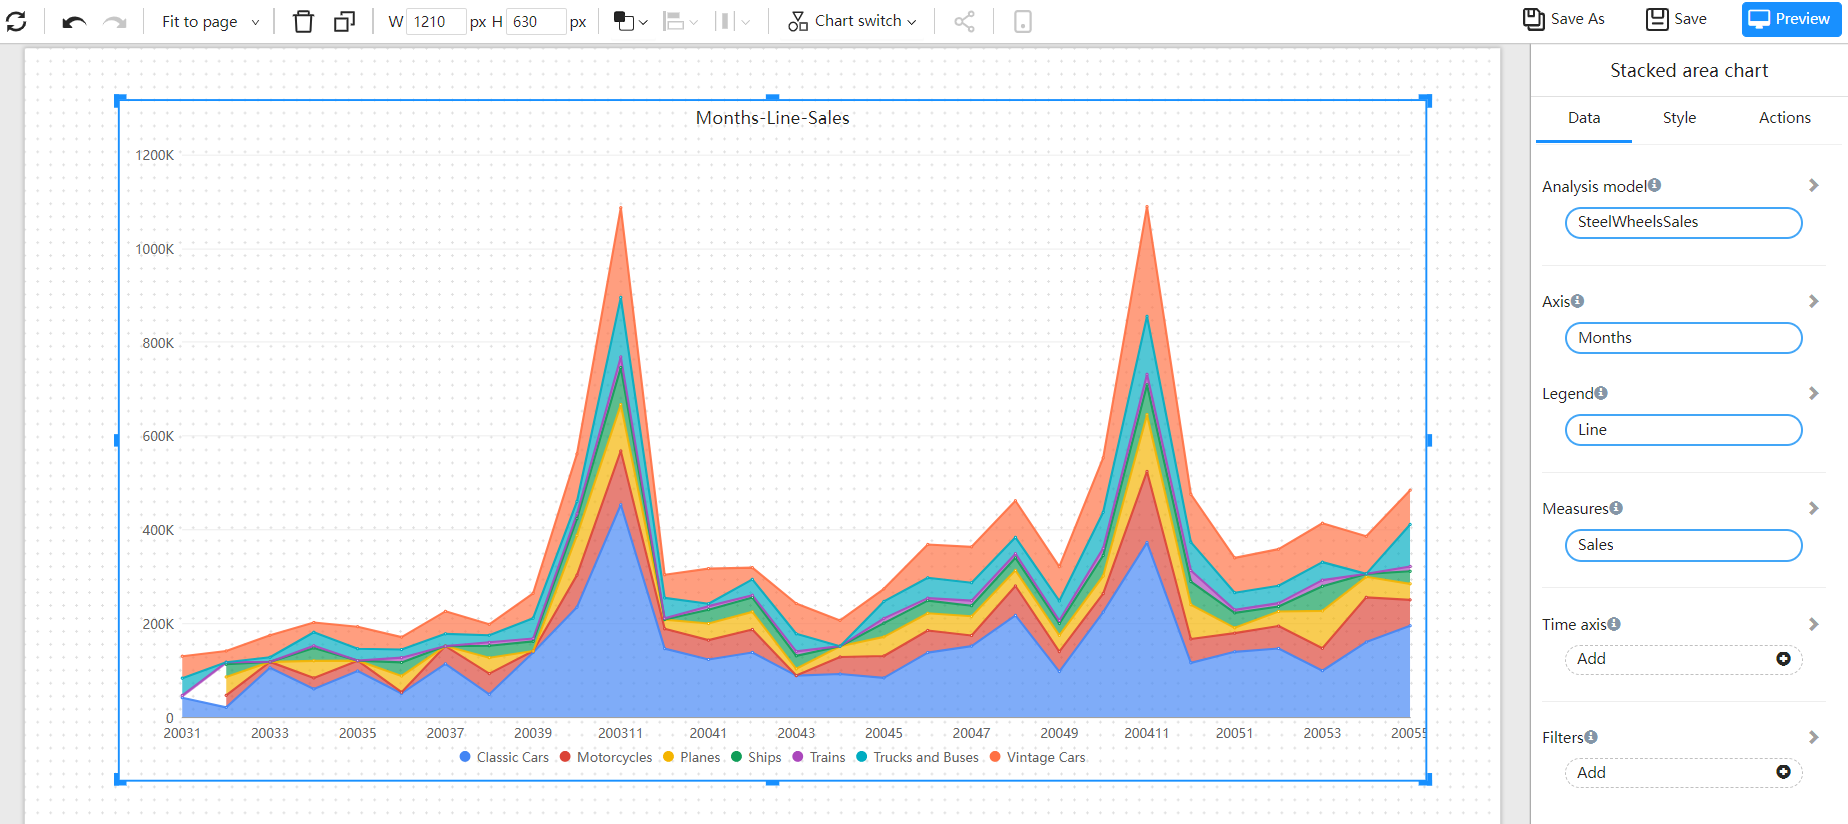Toggle Classic Cars legend series
The image size is (1848, 824).
504,757
